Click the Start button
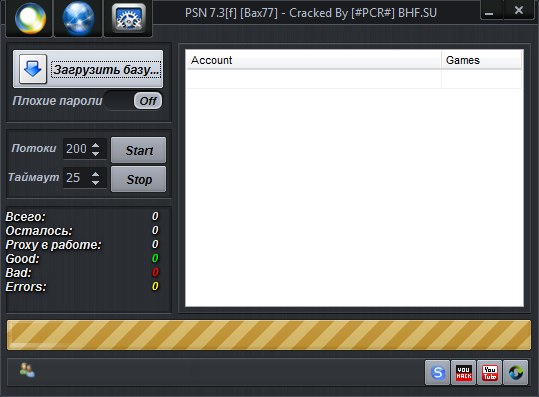 click(139, 150)
